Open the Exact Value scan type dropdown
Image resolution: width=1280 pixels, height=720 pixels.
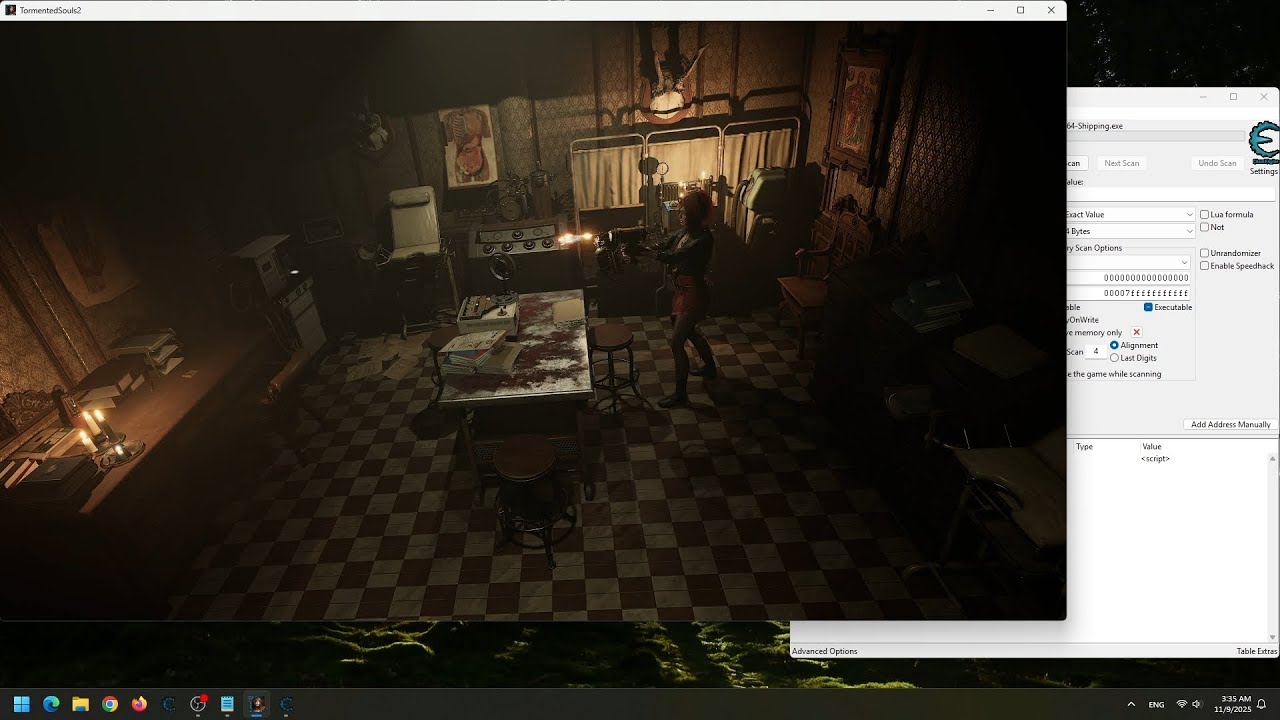pos(1131,214)
